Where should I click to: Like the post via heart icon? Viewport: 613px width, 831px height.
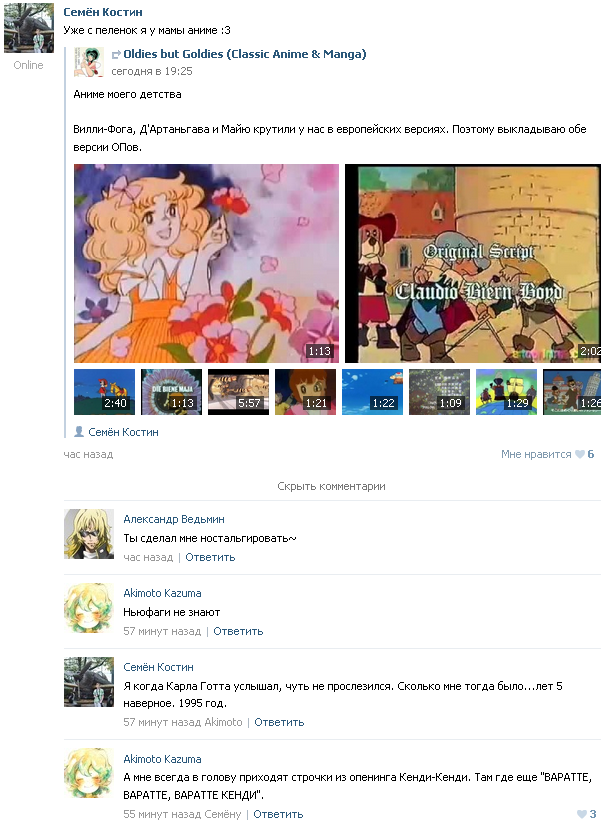click(x=580, y=454)
